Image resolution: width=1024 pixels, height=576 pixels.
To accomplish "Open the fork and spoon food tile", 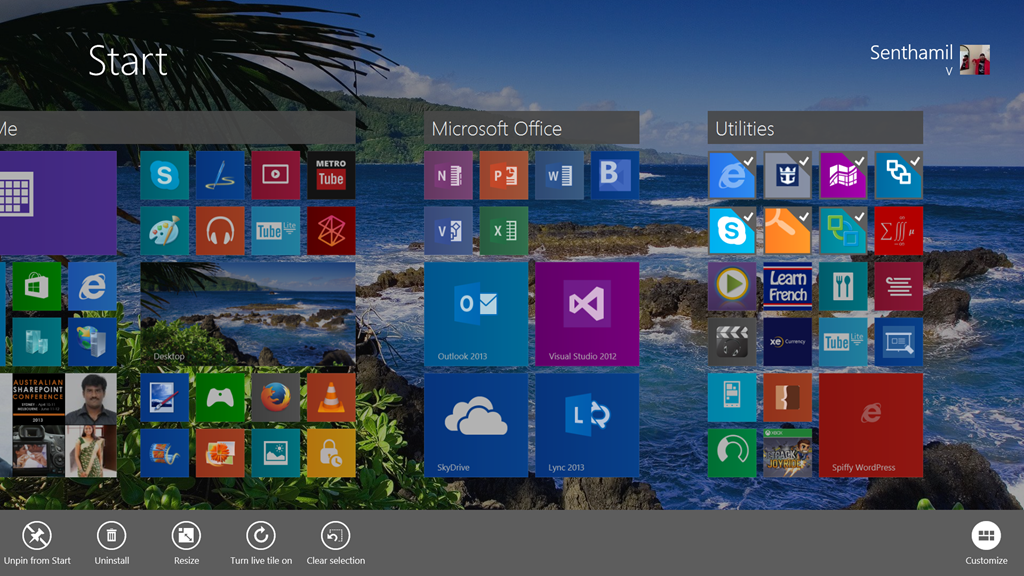I will tap(843, 286).
